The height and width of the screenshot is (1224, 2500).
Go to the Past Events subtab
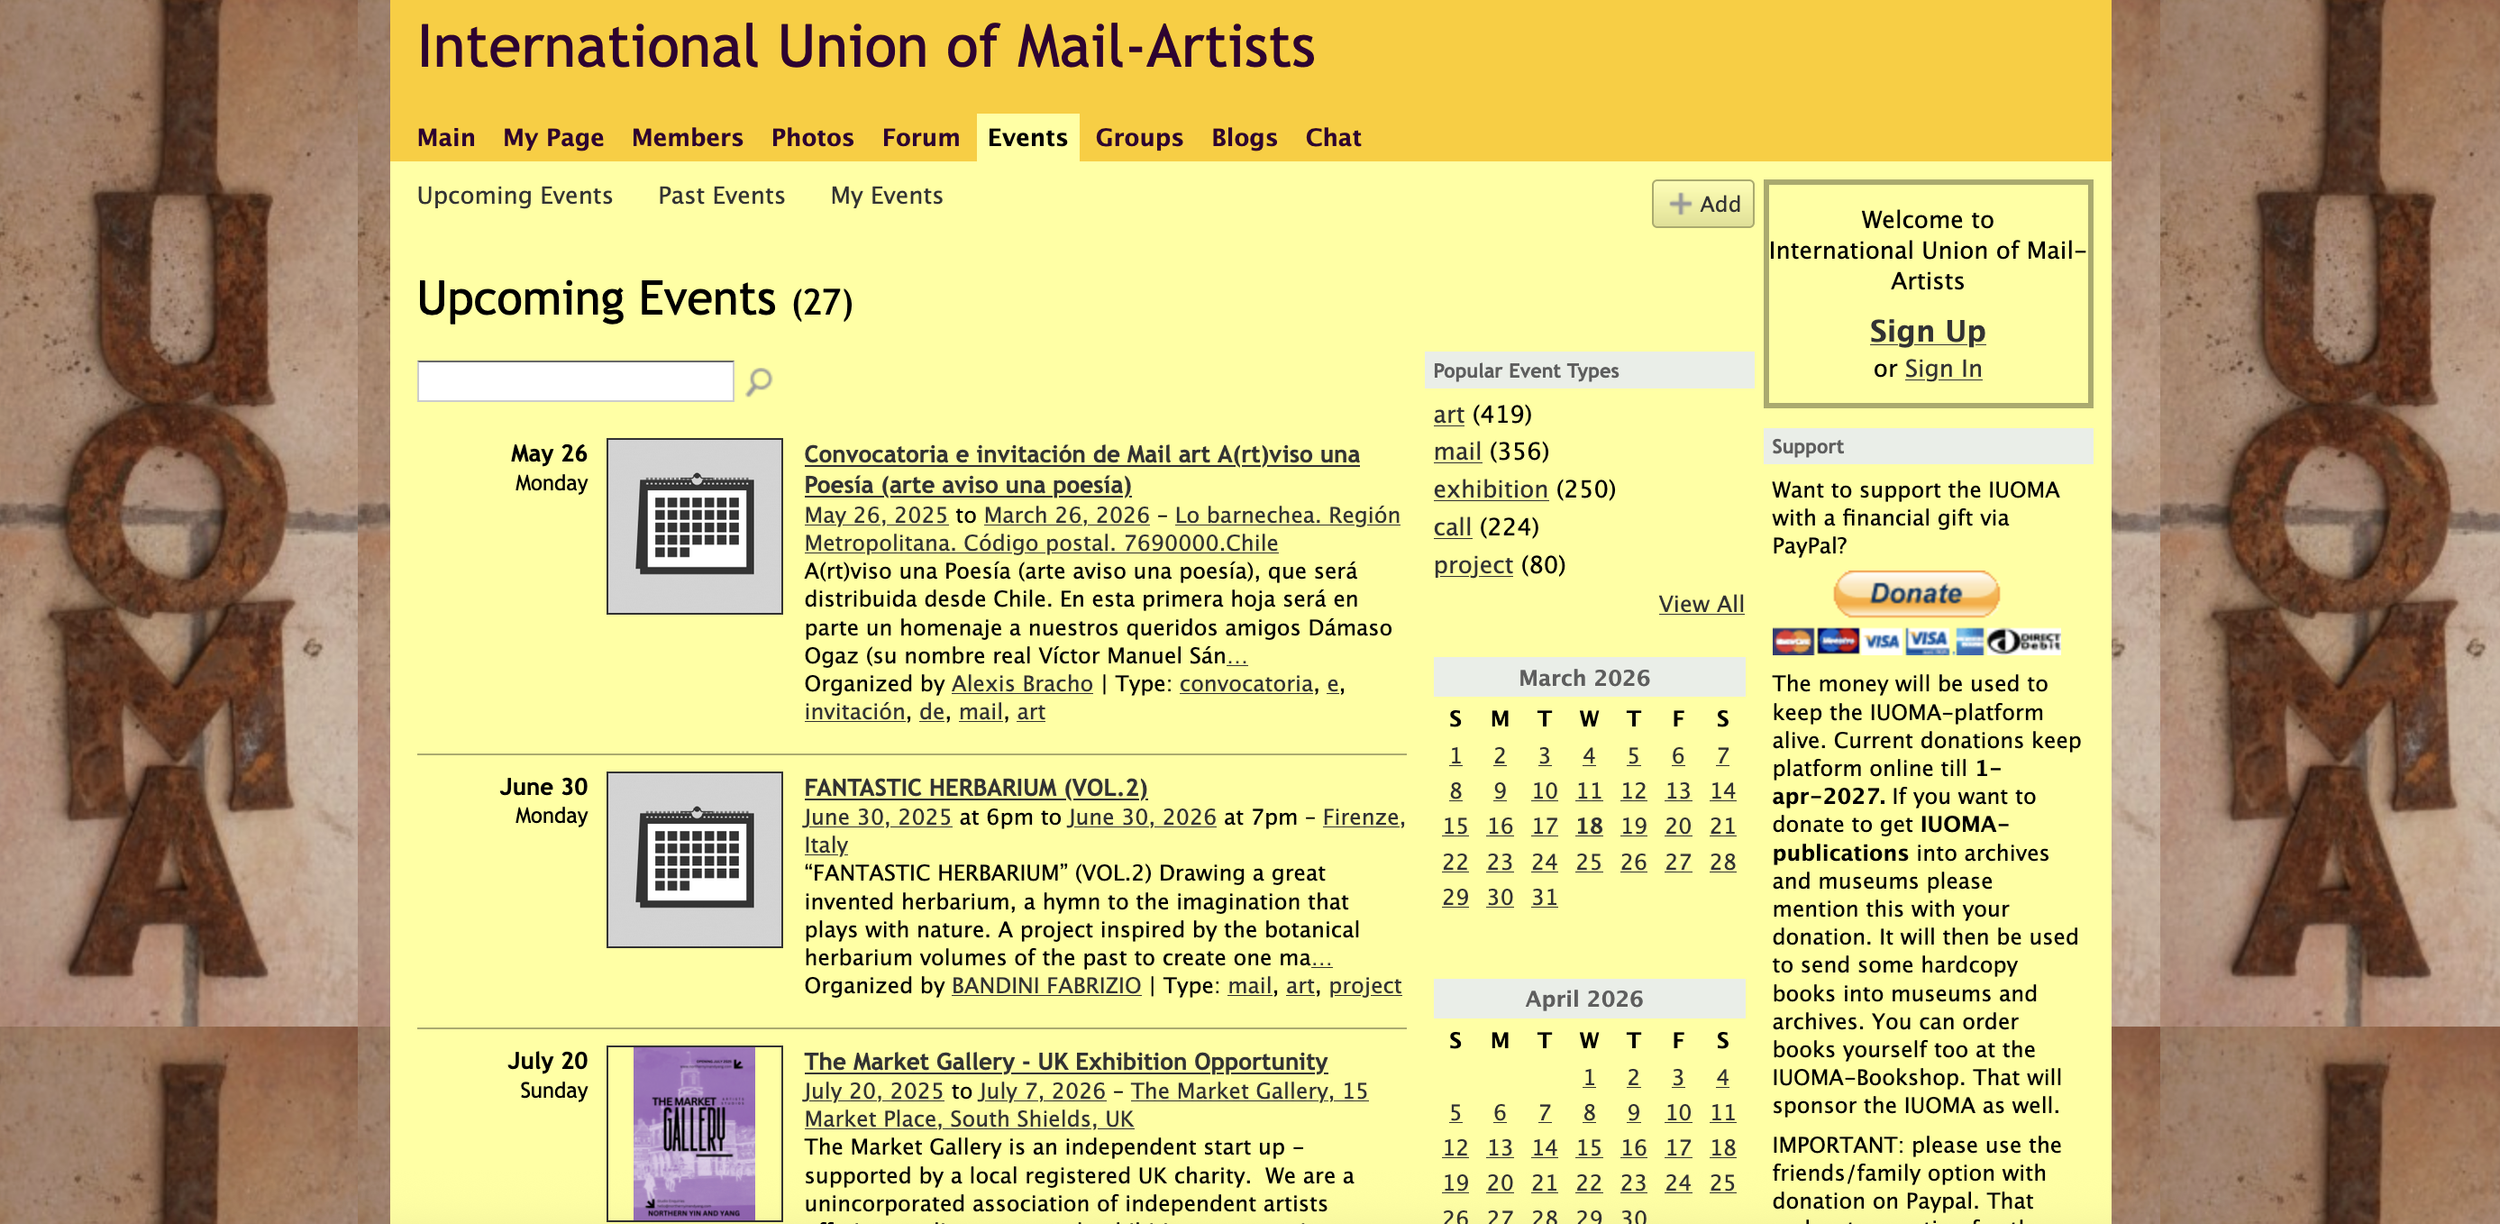pyautogui.click(x=721, y=196)
